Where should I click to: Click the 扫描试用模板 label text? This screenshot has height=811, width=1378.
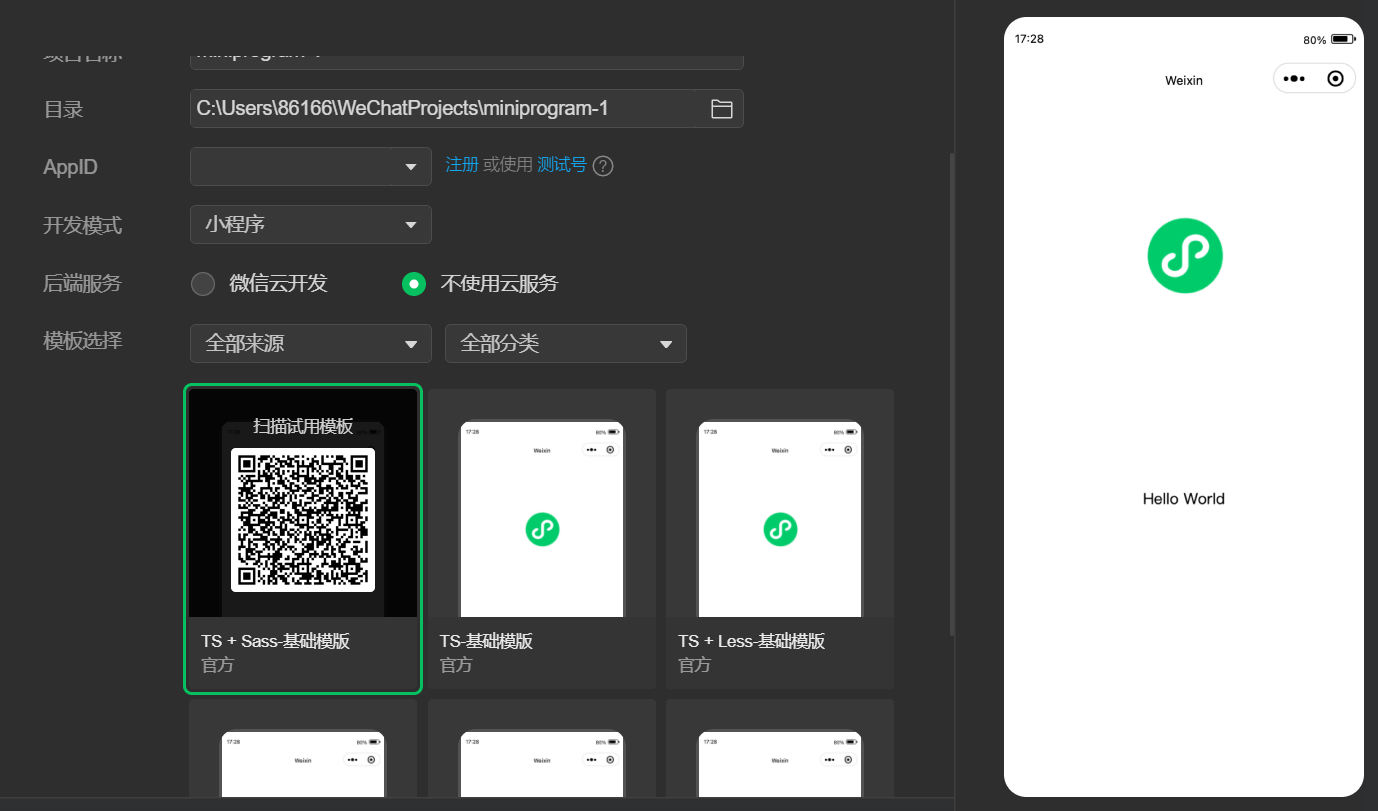tap(303, 427)
